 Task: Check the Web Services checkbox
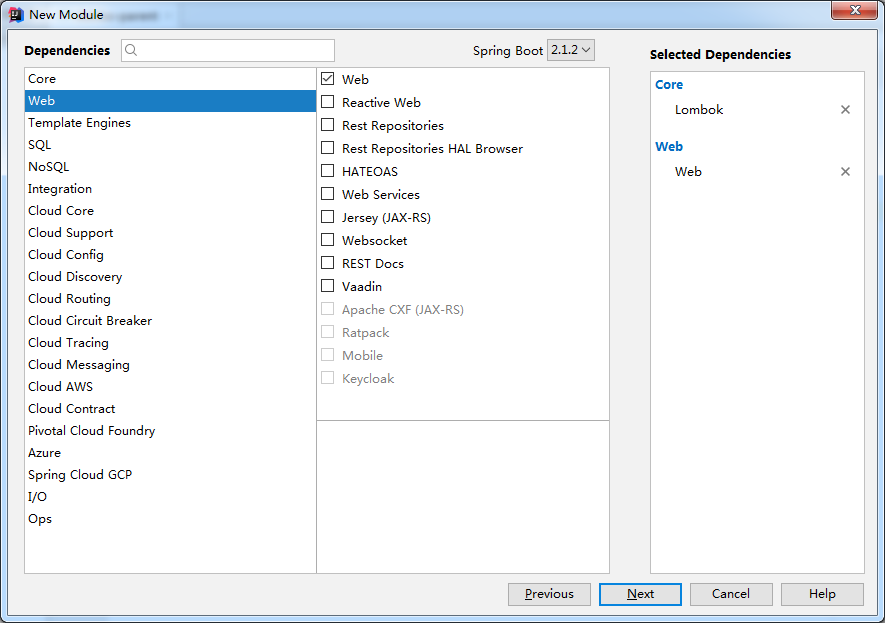(x=327, y=194)
